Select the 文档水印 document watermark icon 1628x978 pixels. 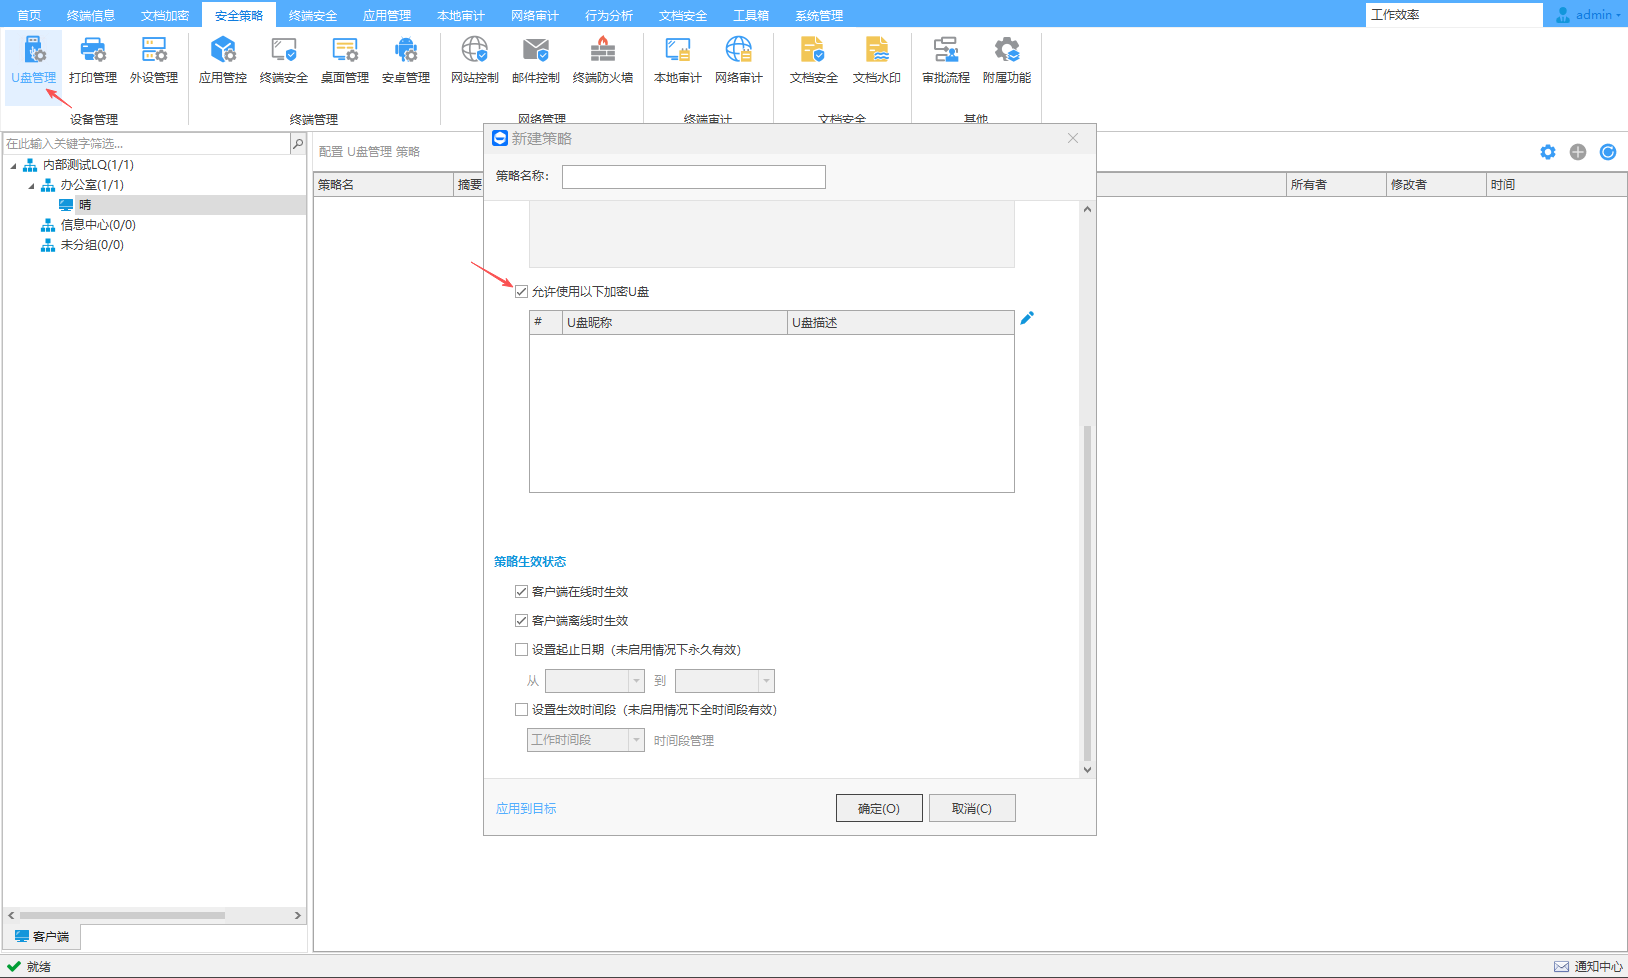(x=876, y=60)
